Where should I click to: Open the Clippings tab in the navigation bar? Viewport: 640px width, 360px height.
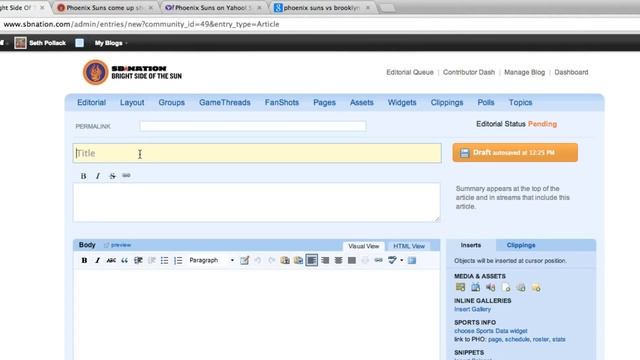(447, 102)
